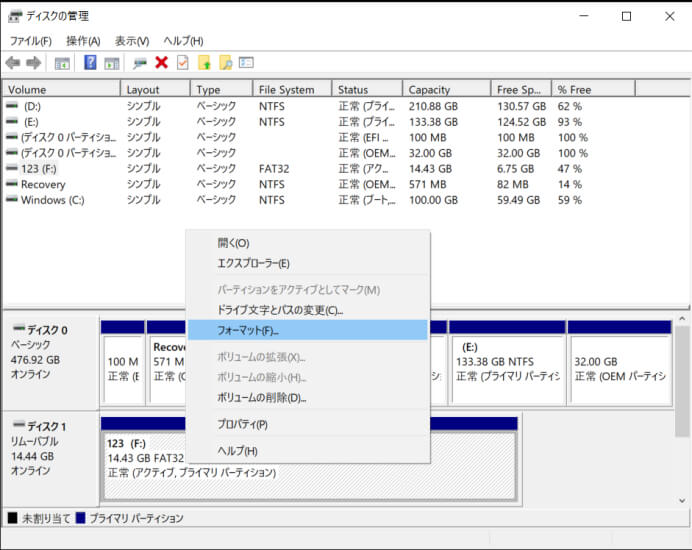Click the red X delete icon
The height and width of the screenshot is (550, 692).
pyautogui.click(x=162, y=63)
